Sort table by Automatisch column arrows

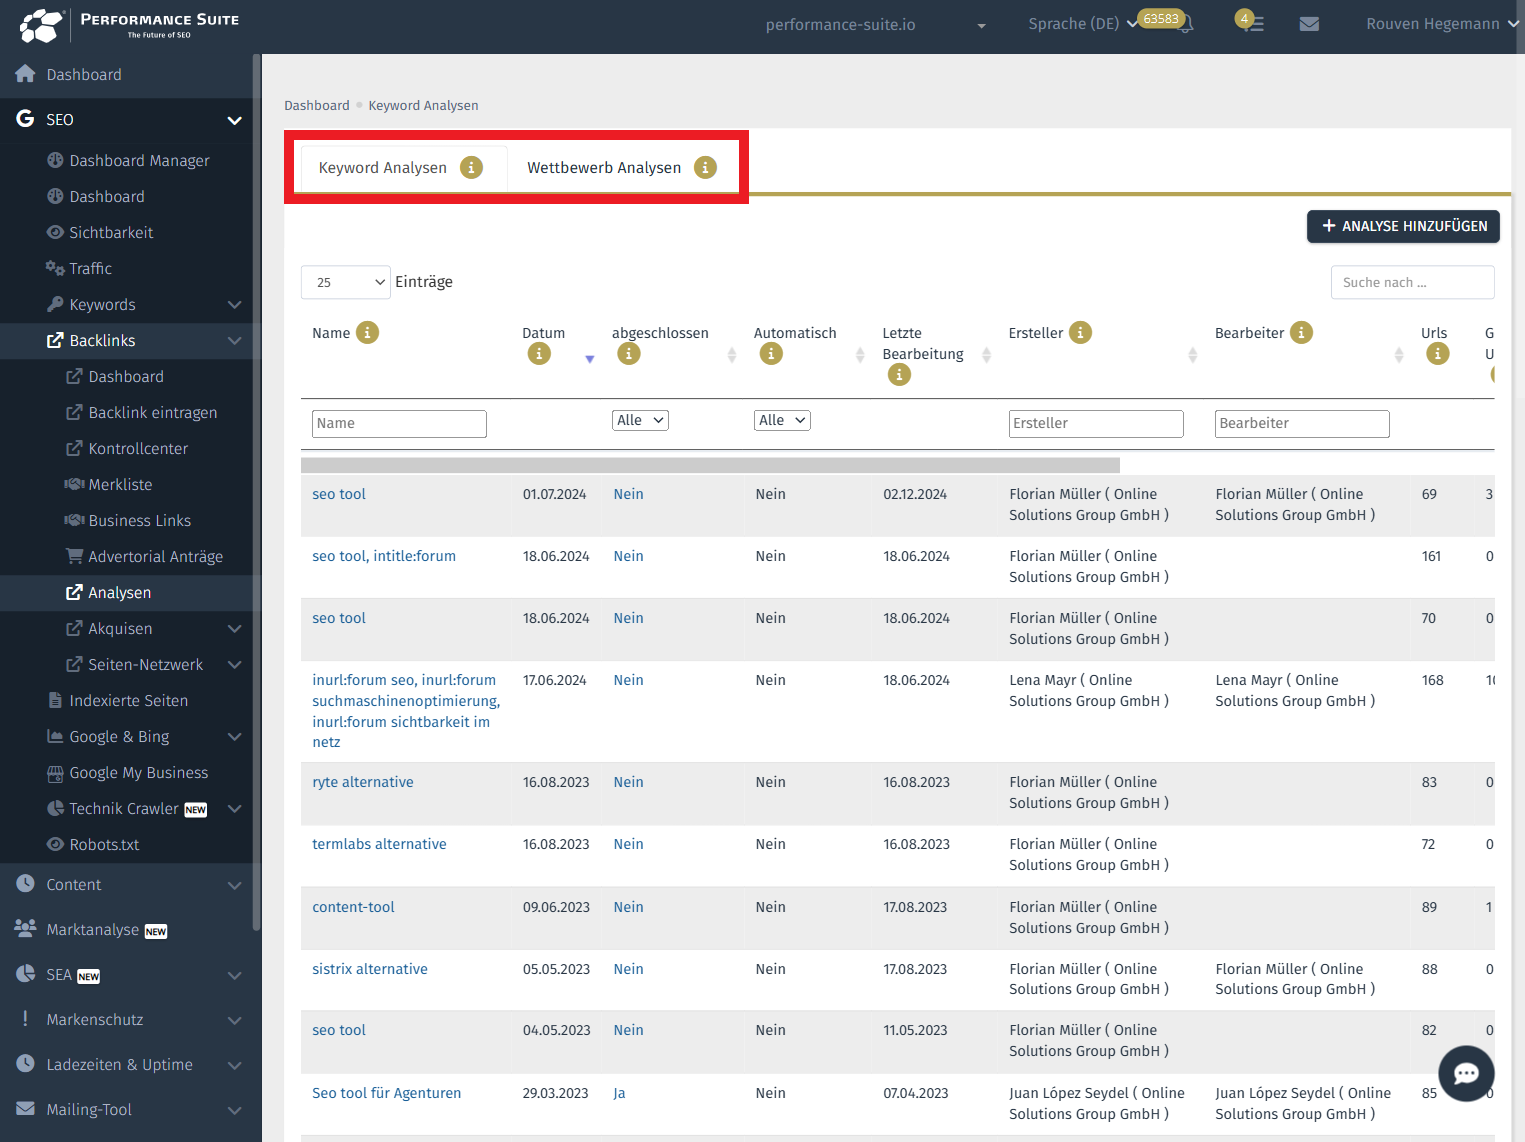click(860, 355)
